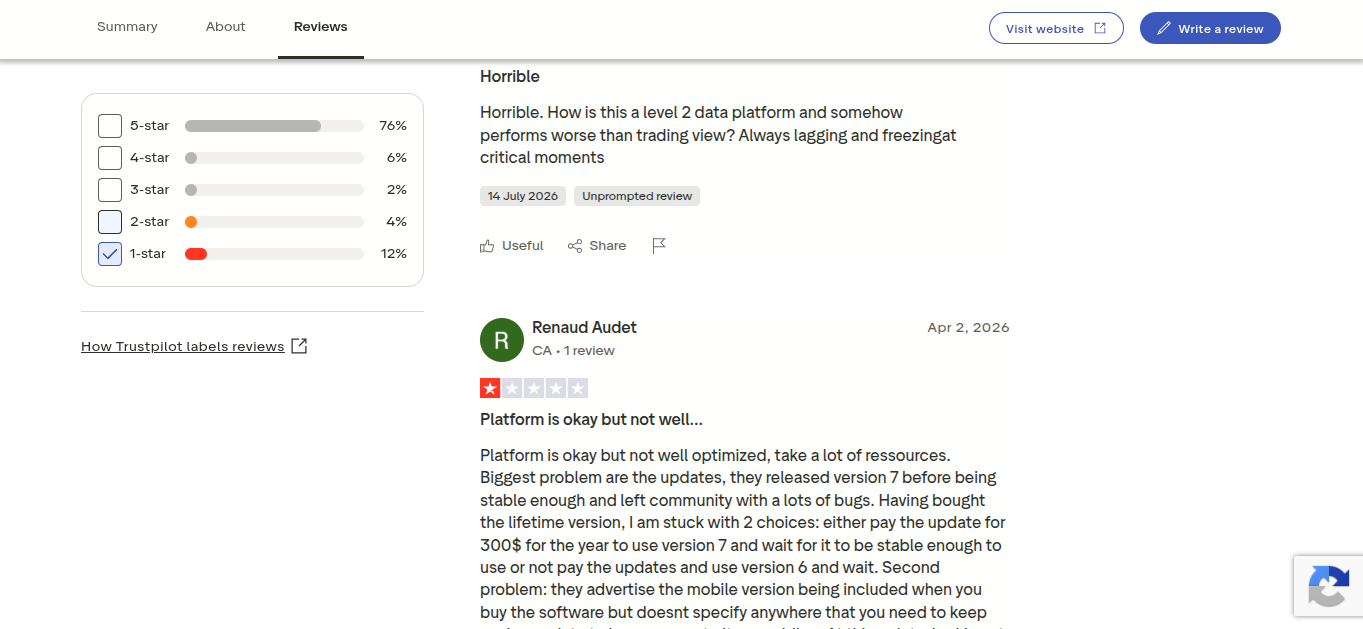The image size is (1363, 629).
Task: Click the 4-star progress bar
Action: coord(274,158)
